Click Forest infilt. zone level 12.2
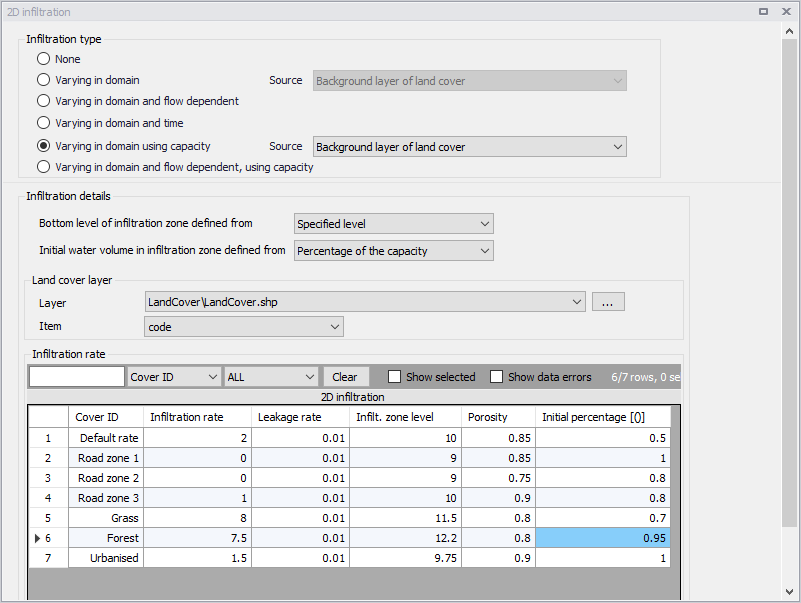Screen dimensions: 801x603 pyautogui.click(x=406, y=538)
